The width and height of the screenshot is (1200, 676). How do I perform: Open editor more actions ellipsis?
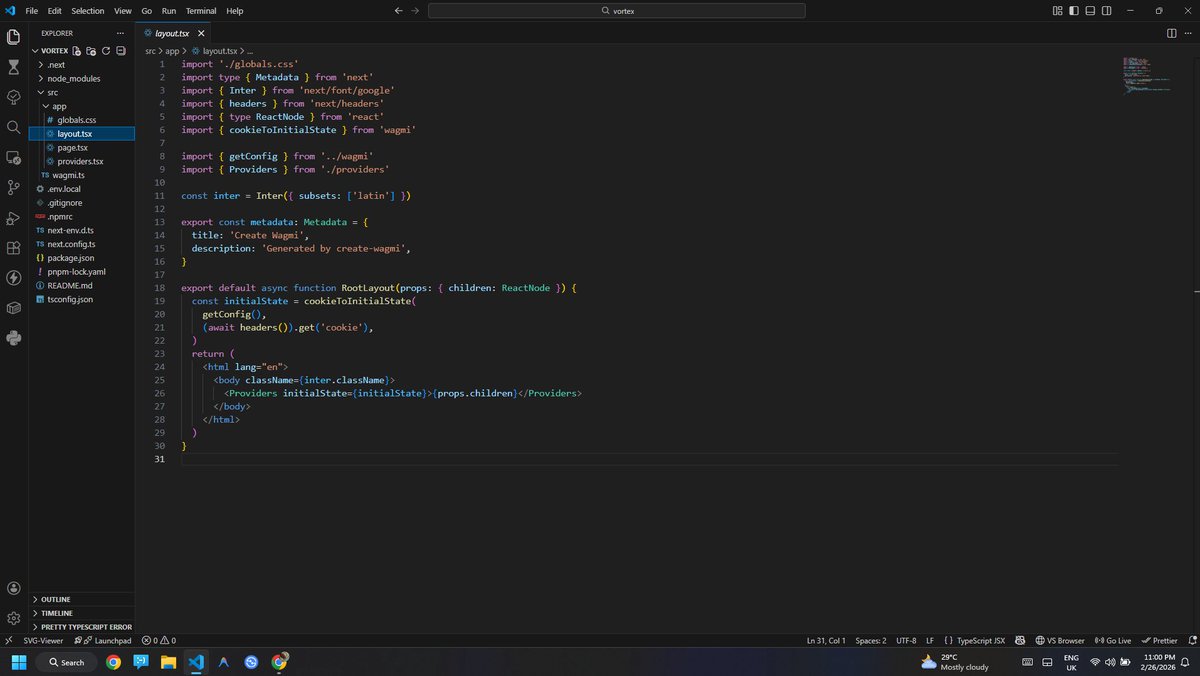click(x=1187, y=33)
